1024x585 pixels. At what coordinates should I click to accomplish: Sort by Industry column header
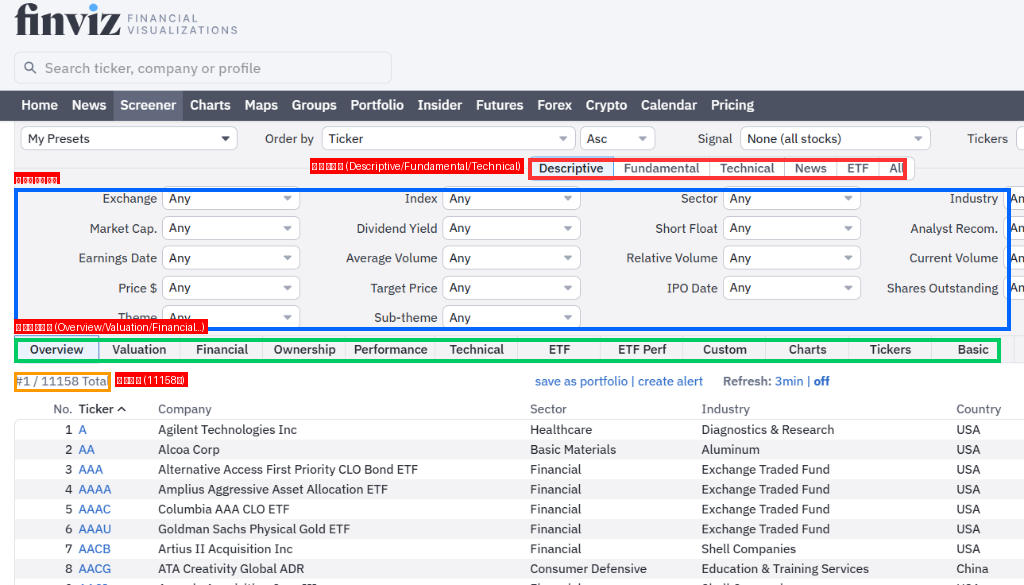coord(726,409)
